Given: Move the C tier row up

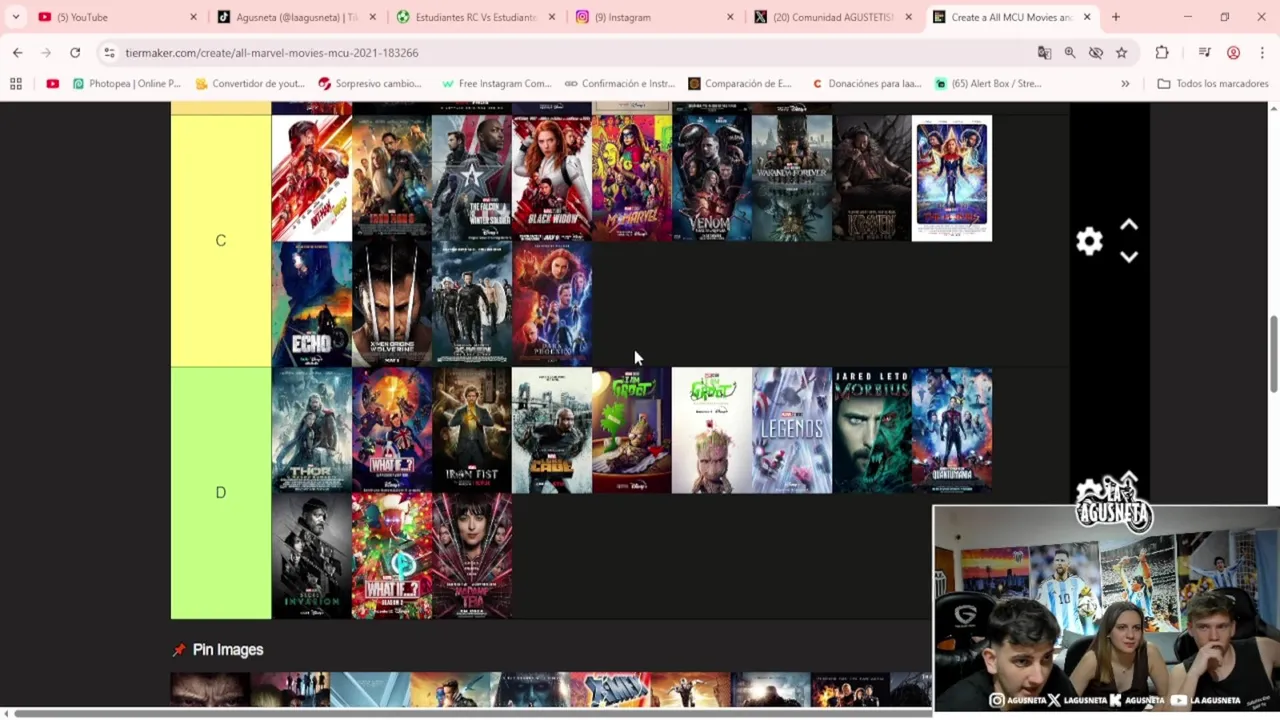Looking at the screenshot, I should 1129,226.
